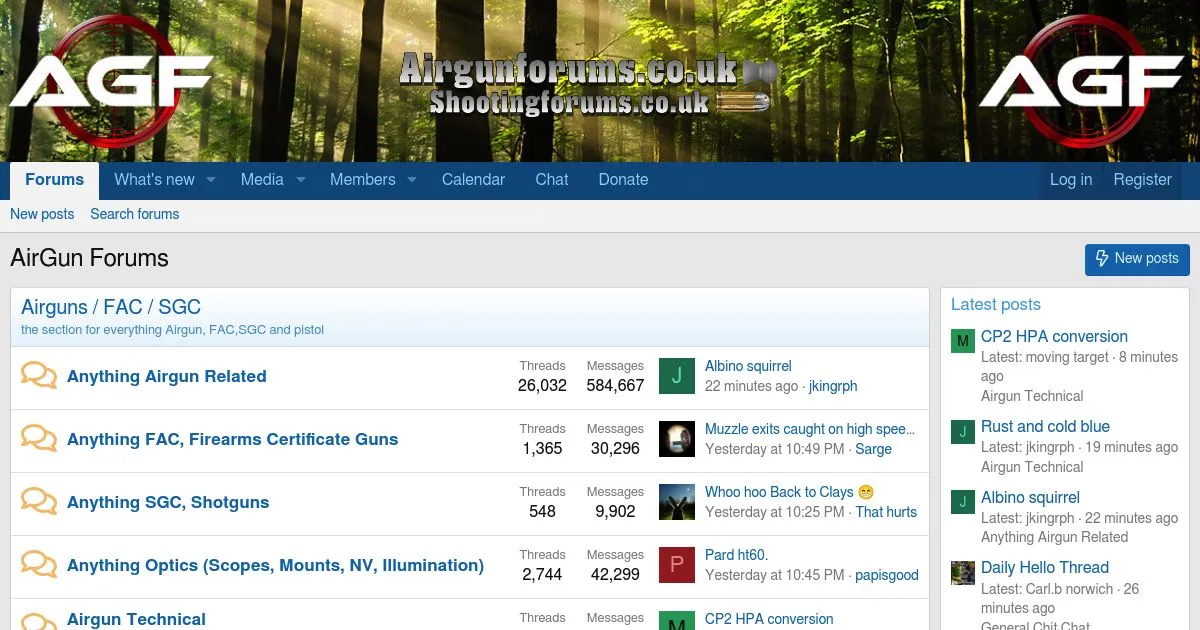This screenshot has height=630, width=1200.
Task: Click the Log in link
Action: tap(1071, 180)
